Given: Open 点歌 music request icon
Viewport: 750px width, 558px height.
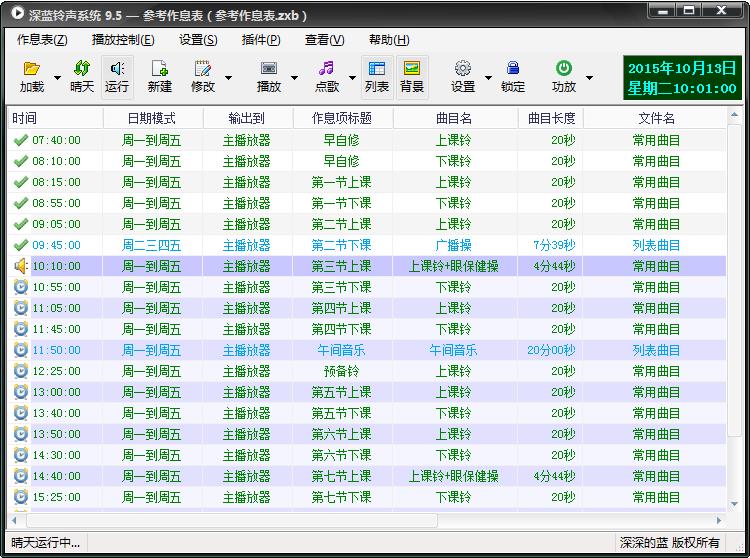Looking at the screenshot, I should pos(326,69).
